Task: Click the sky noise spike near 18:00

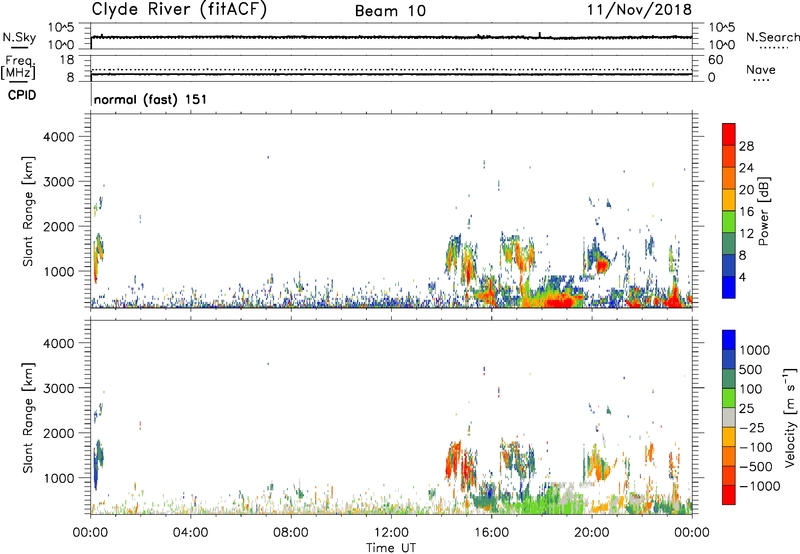Action: click(540, 35)
